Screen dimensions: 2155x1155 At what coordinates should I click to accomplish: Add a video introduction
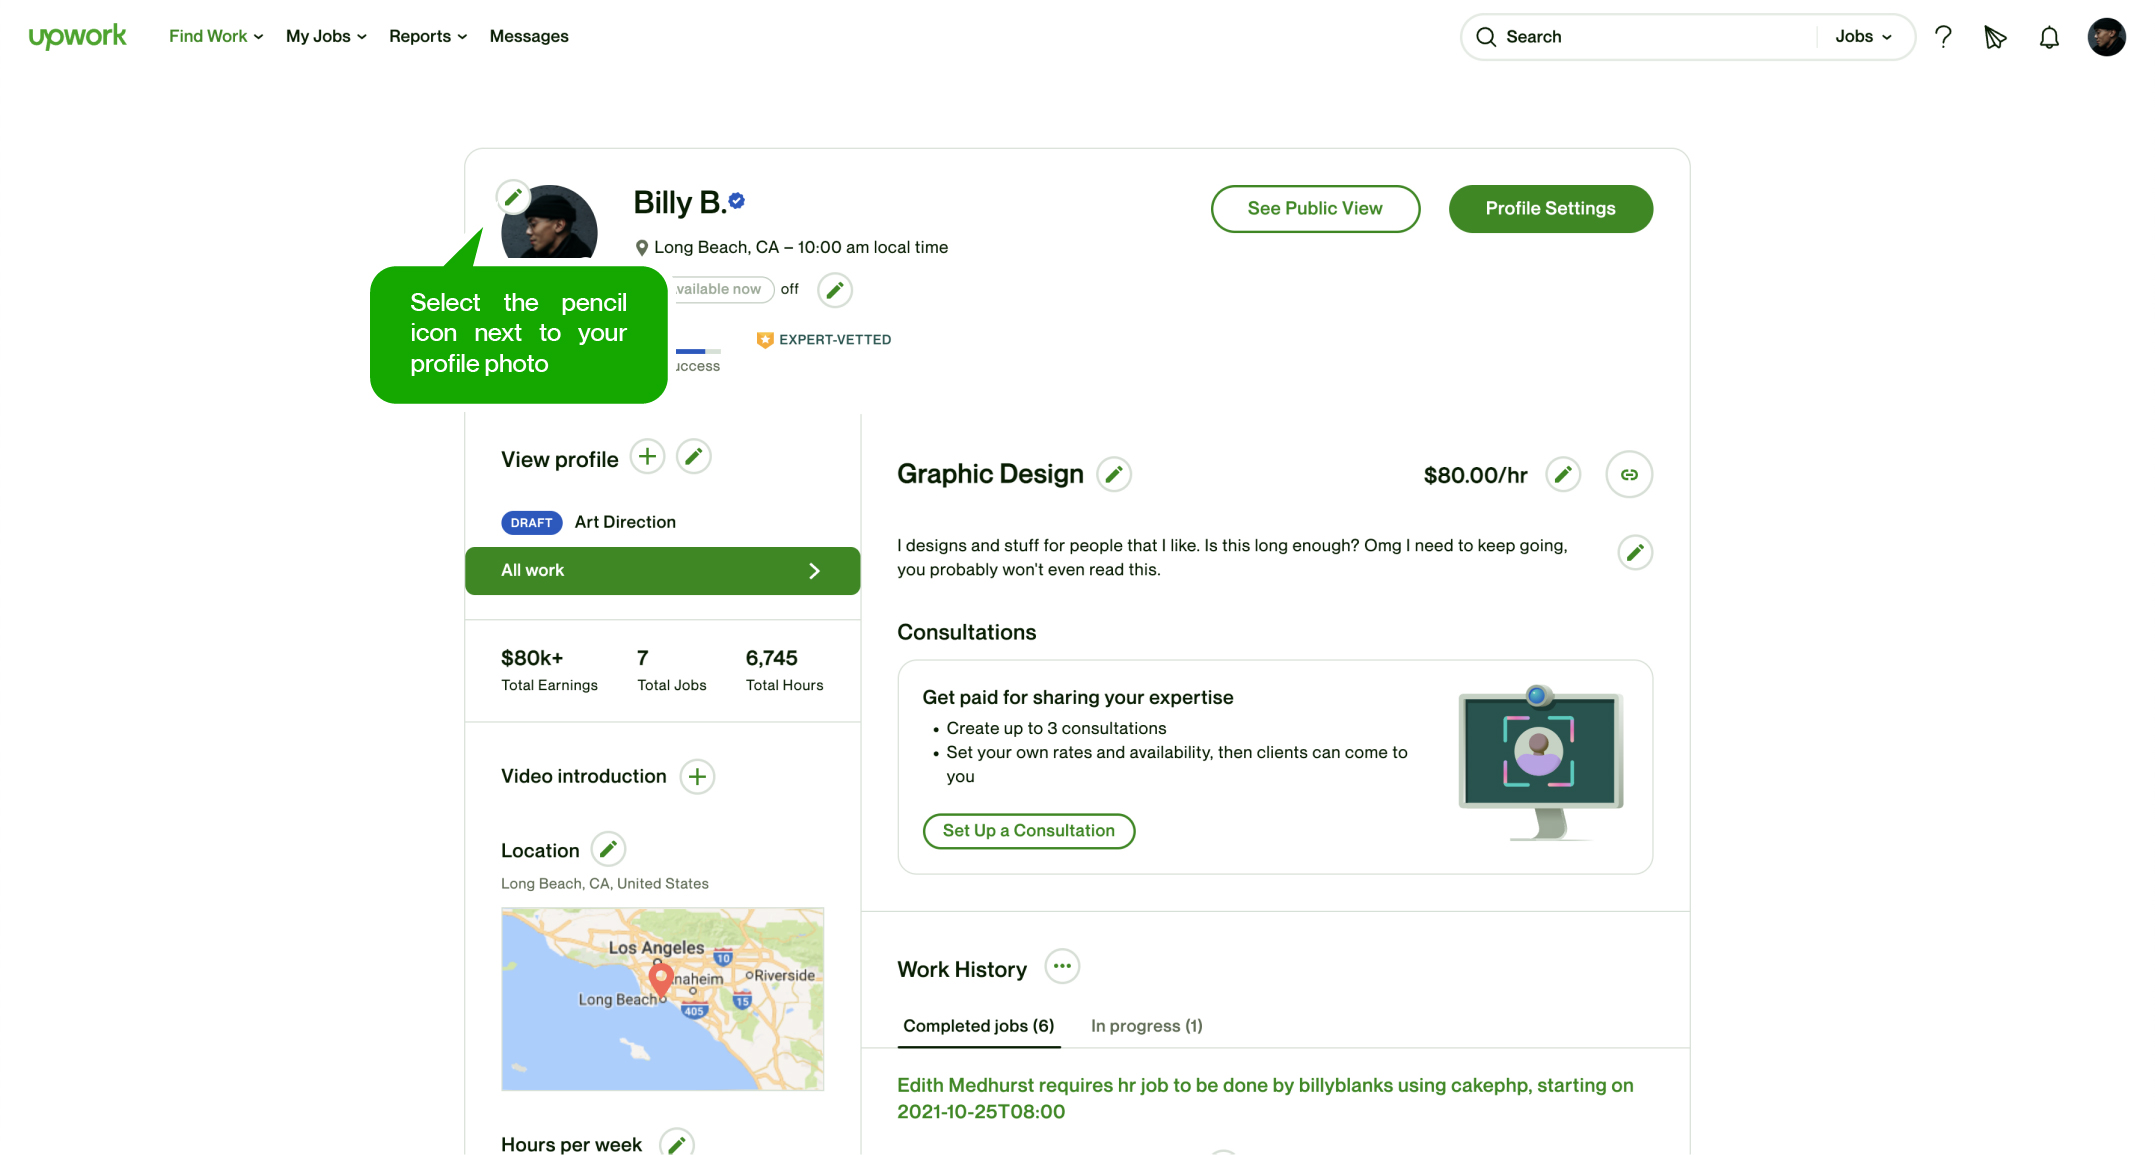pos(697,776)
